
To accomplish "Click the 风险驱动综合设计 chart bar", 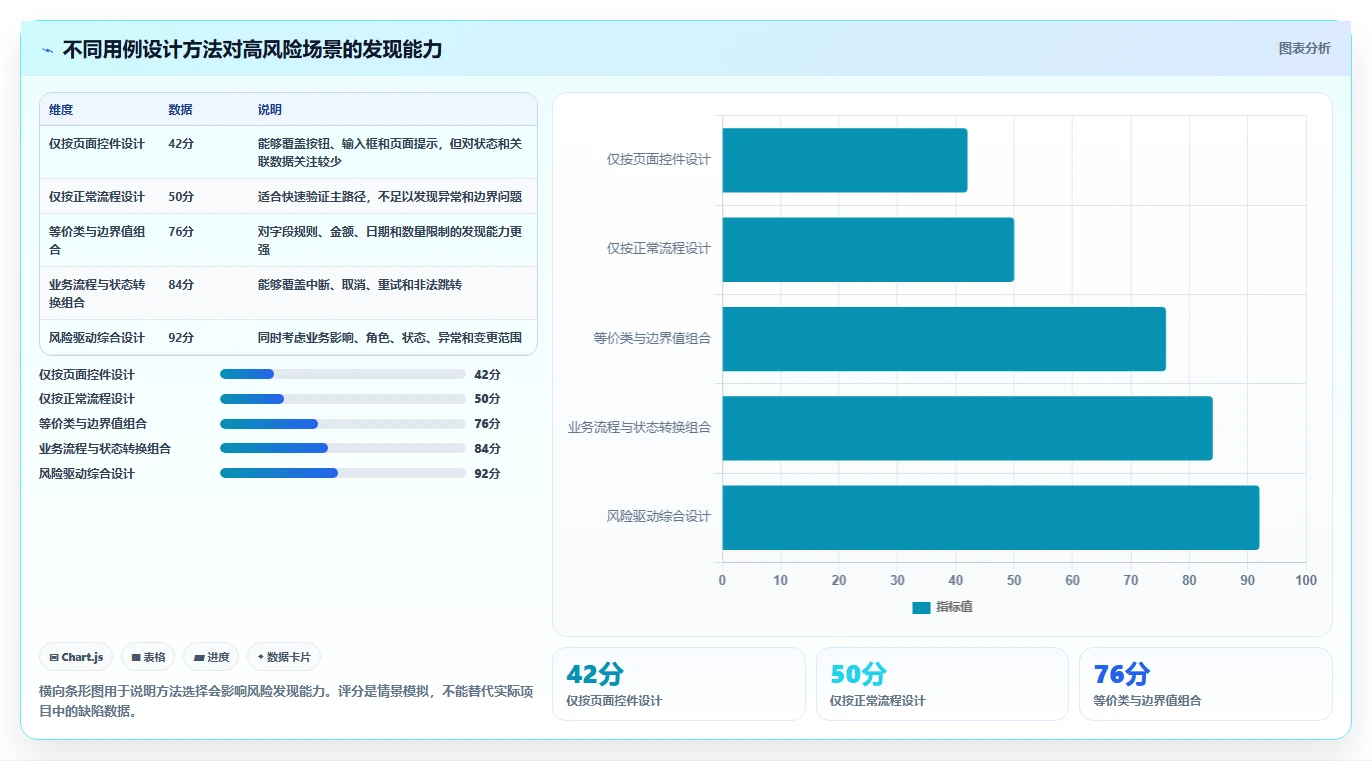I will (x=991, y=517).
